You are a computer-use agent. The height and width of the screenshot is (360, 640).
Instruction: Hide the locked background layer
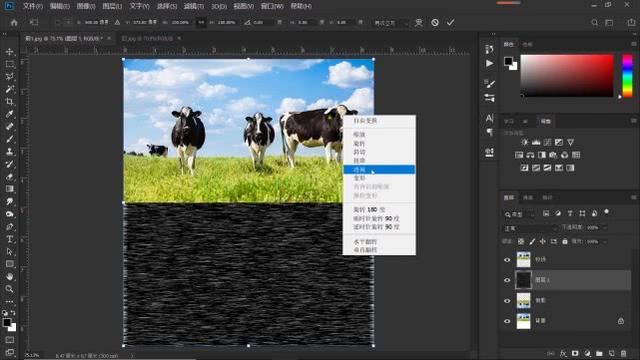point(507,321)
